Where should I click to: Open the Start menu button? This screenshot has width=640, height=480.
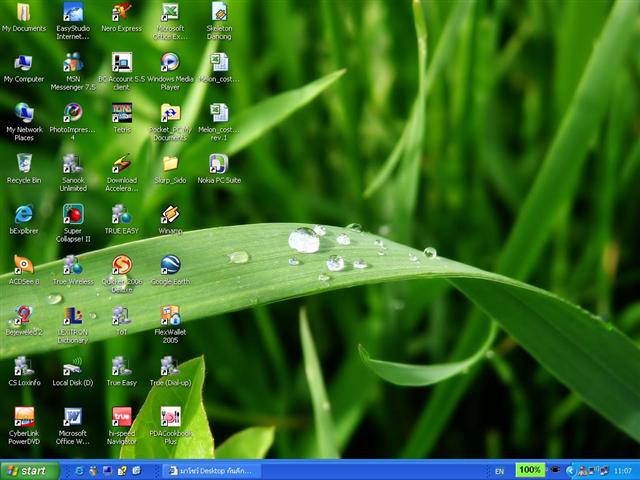click(30, 471)
